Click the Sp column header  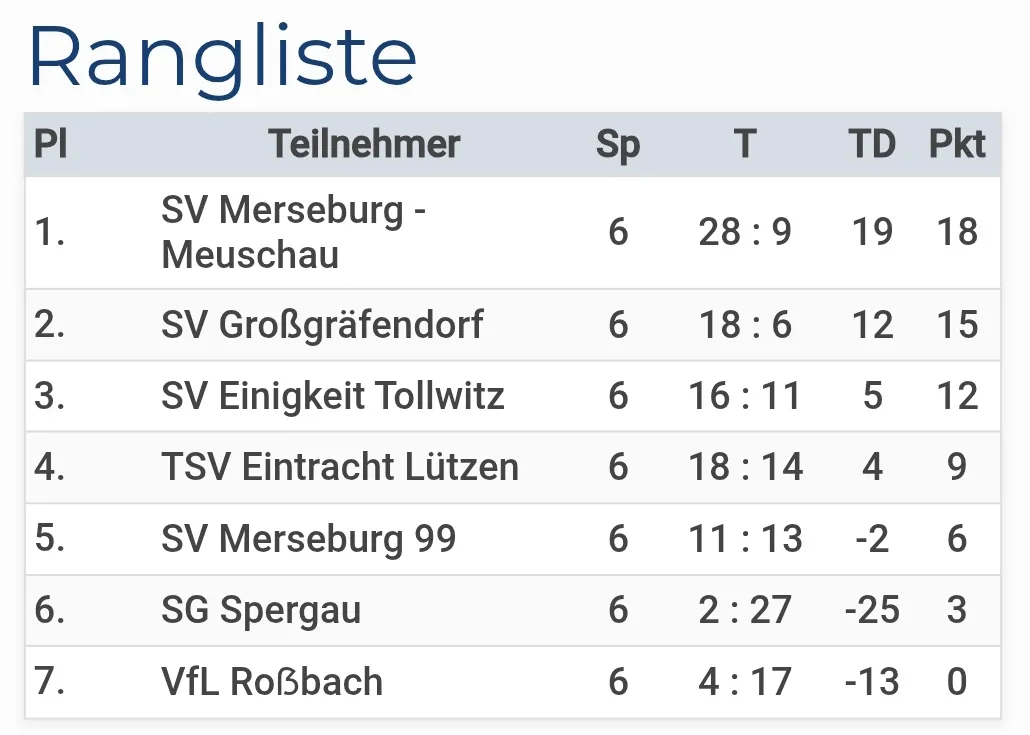[x=618, y=145]
